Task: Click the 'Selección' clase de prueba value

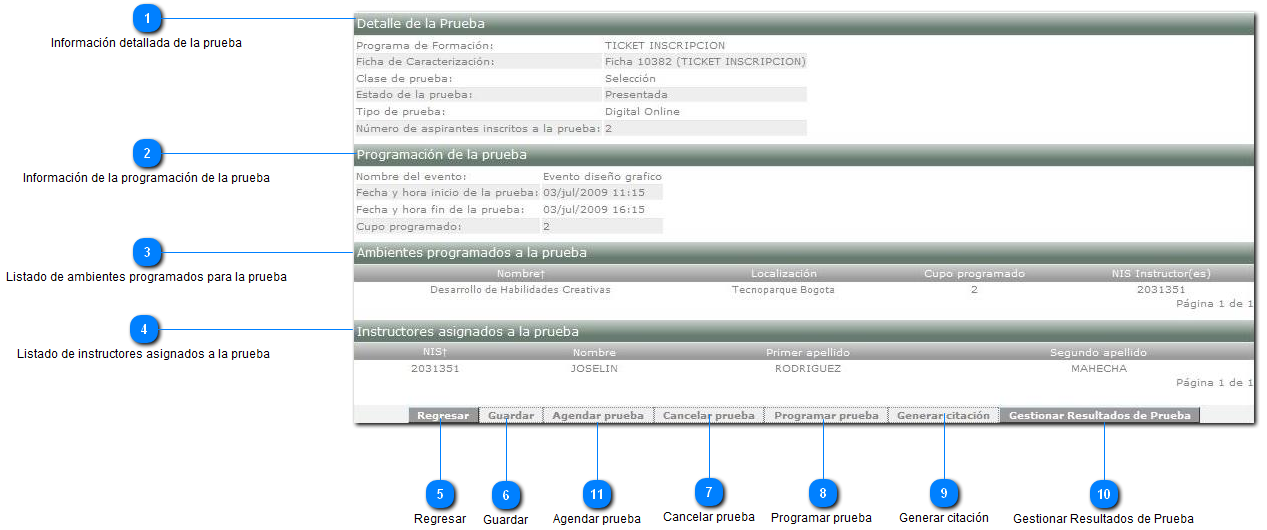Action: pos(630,79)
